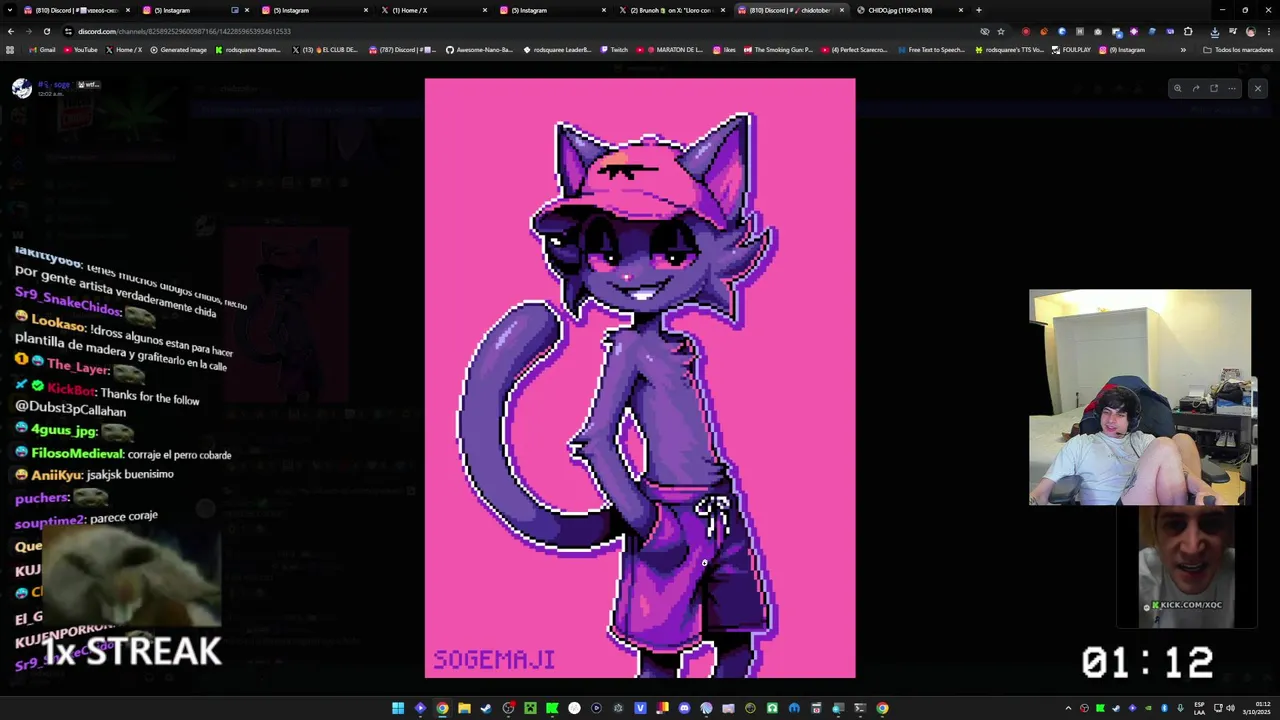Click the site info icon beside URL
Screen dimensions: 1280x720
point(68,31)
